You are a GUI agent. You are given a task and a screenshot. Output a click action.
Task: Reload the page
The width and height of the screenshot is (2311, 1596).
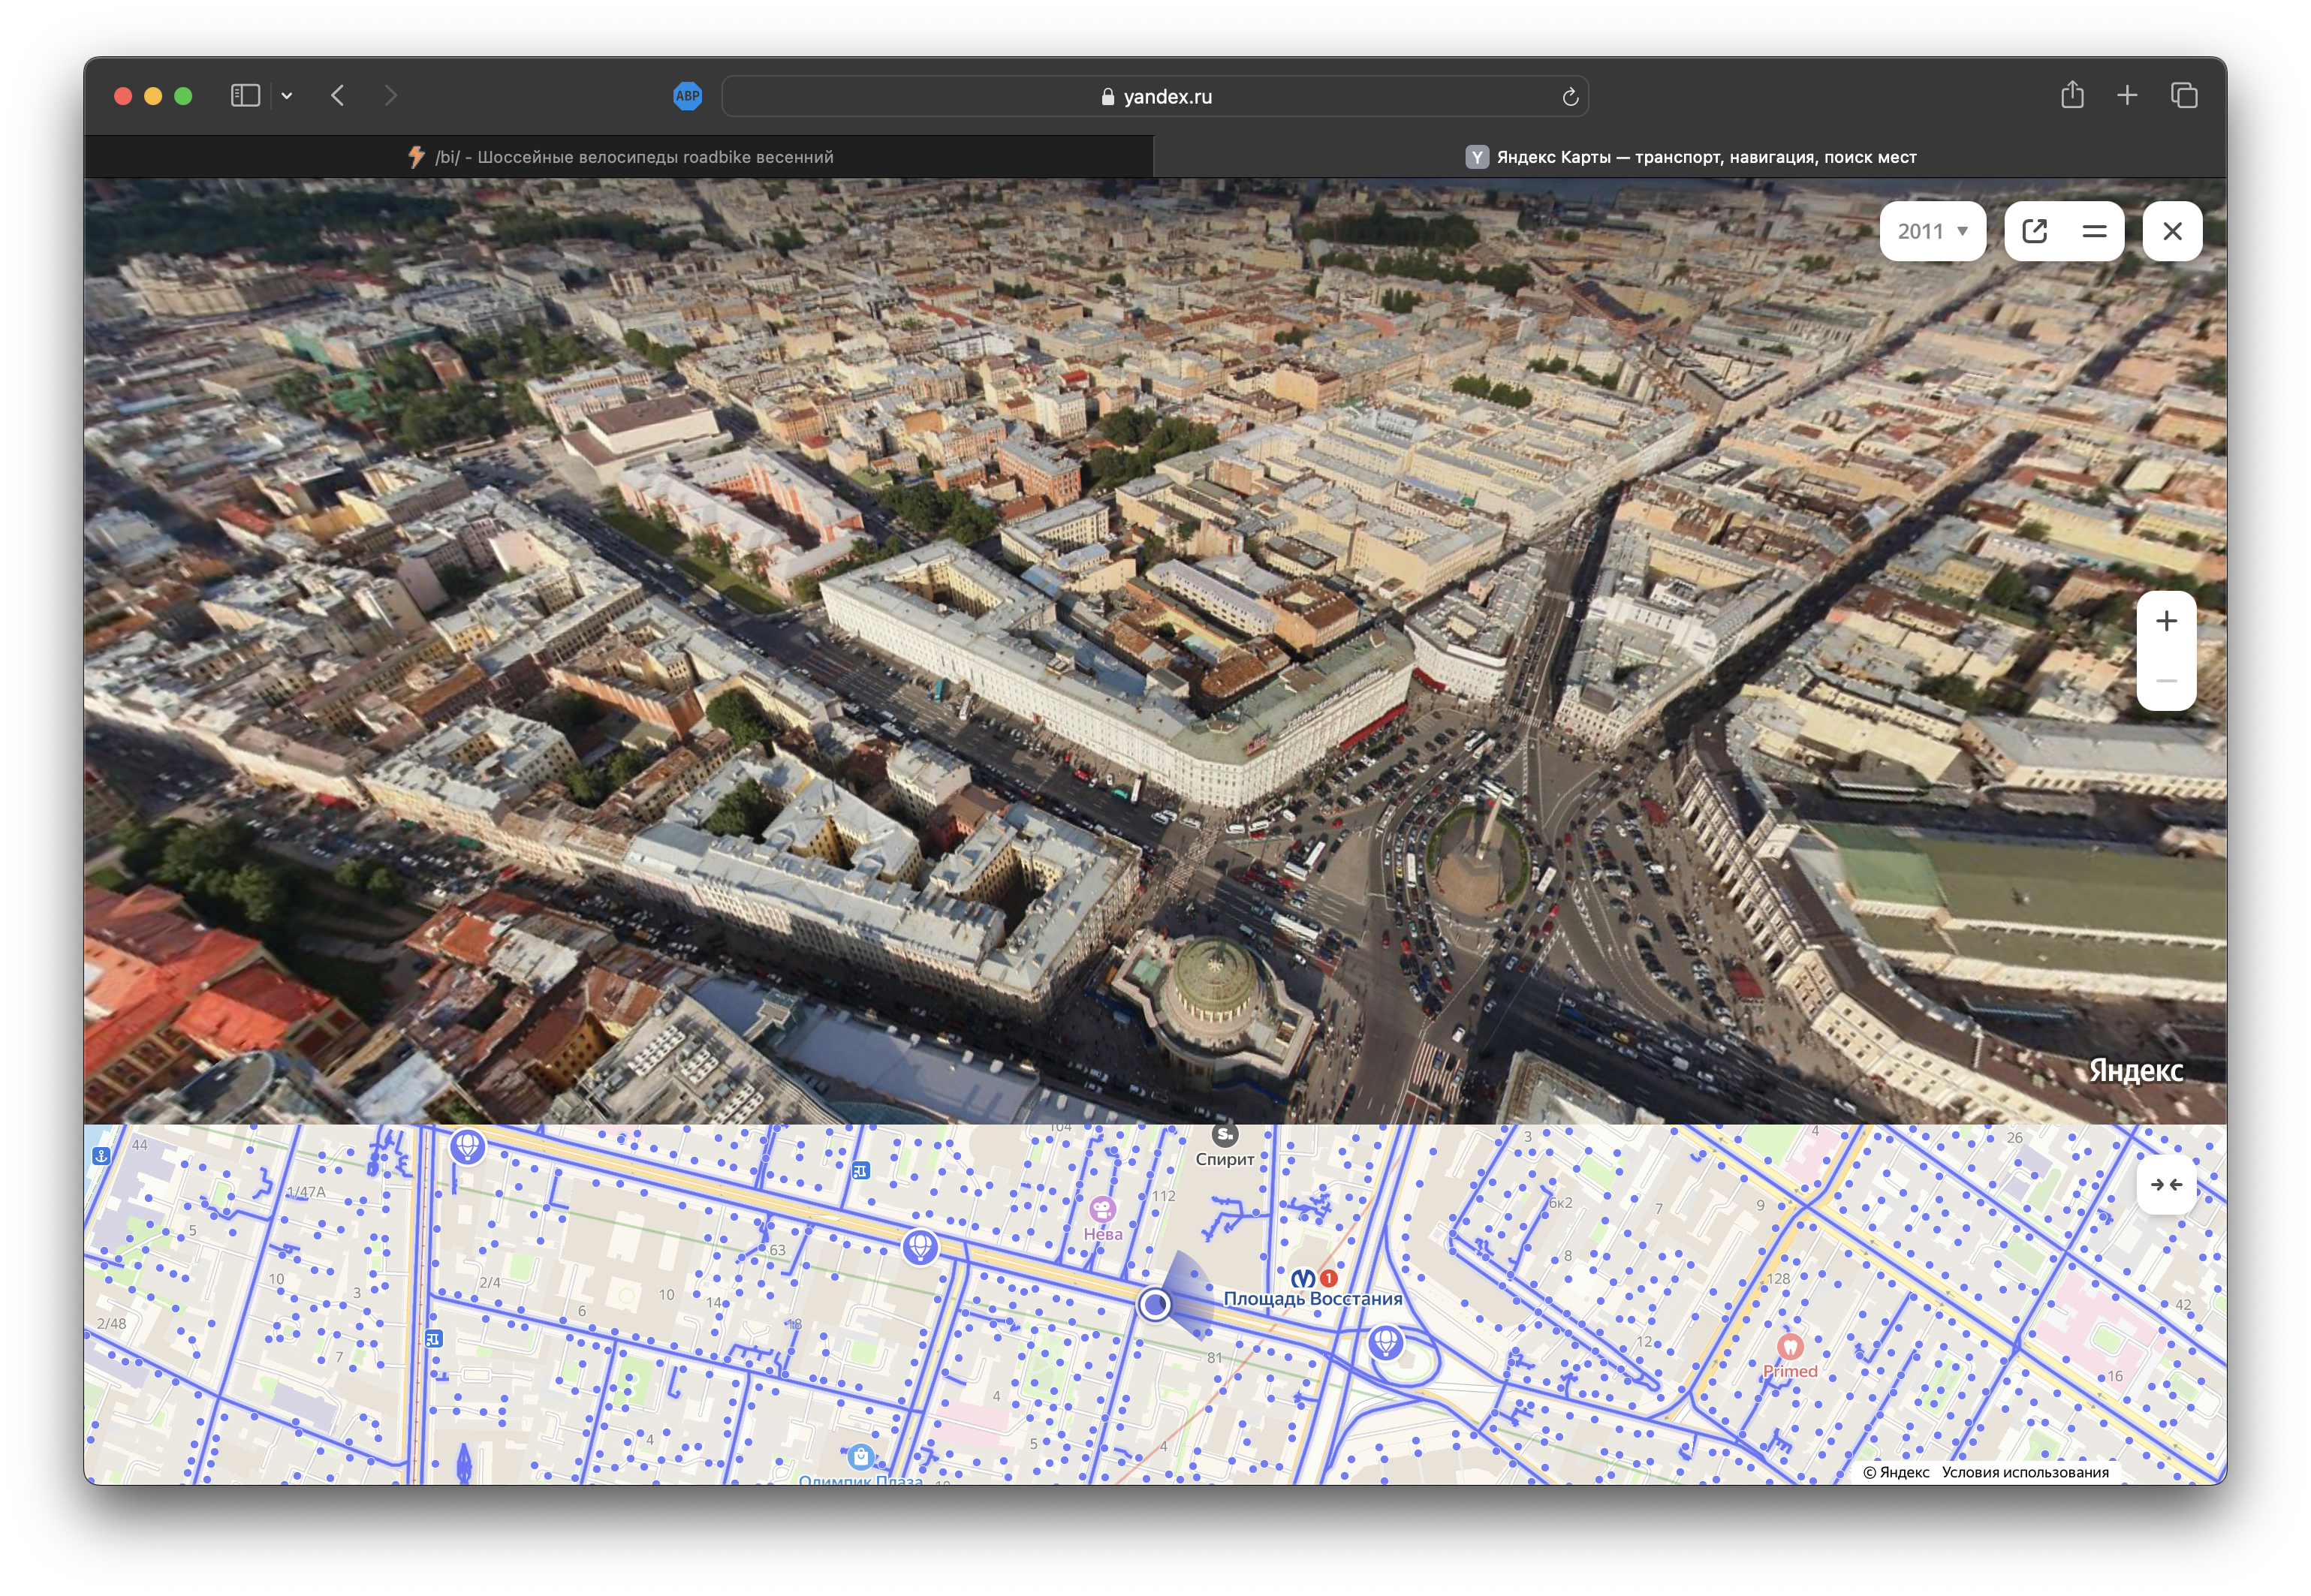(1570, 97)
